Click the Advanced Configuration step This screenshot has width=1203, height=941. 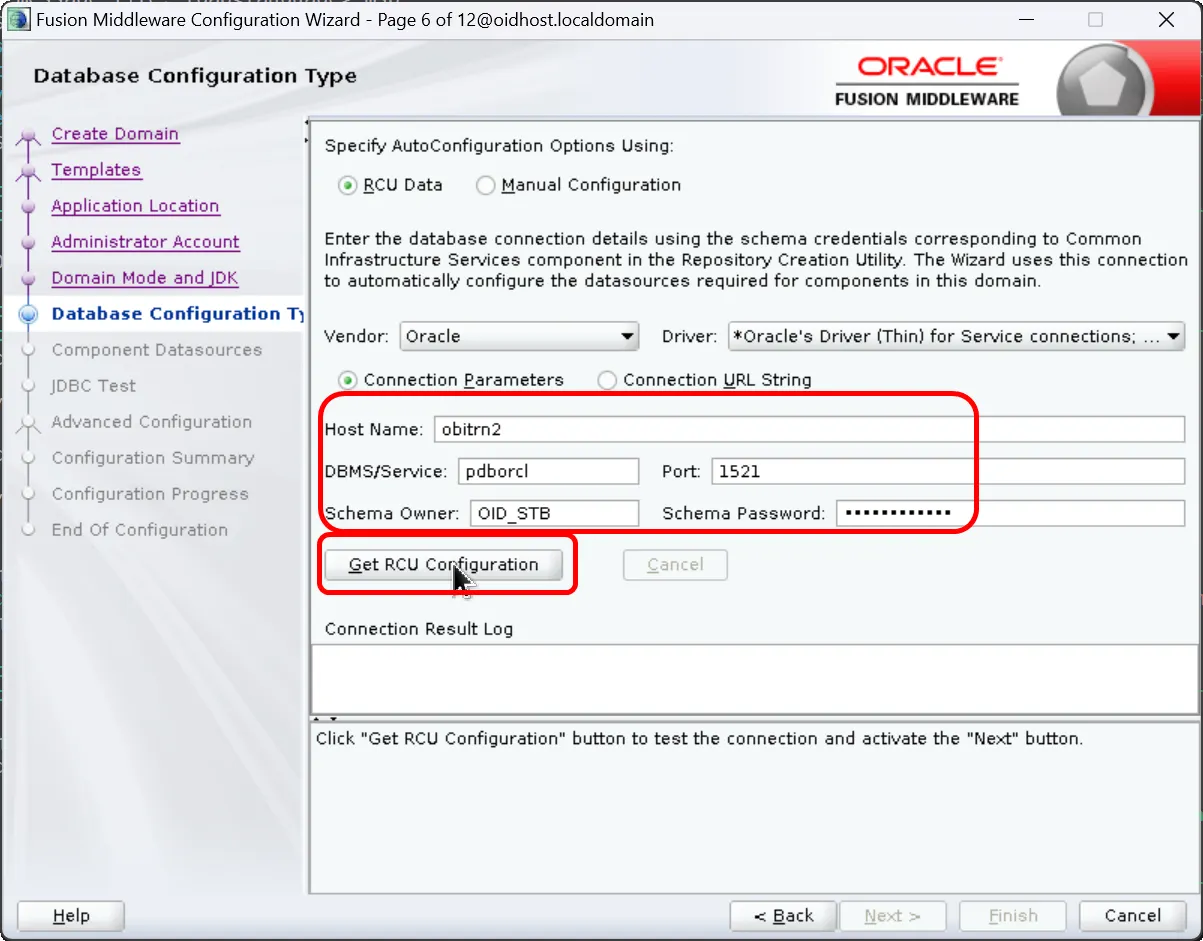tap(151, 422)
